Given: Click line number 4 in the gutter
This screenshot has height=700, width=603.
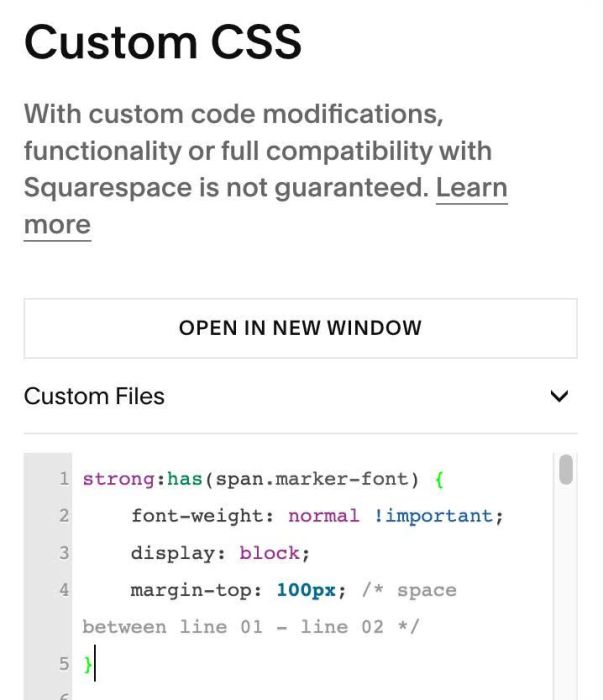Looking at the screenshot, I should coord(64,590).
